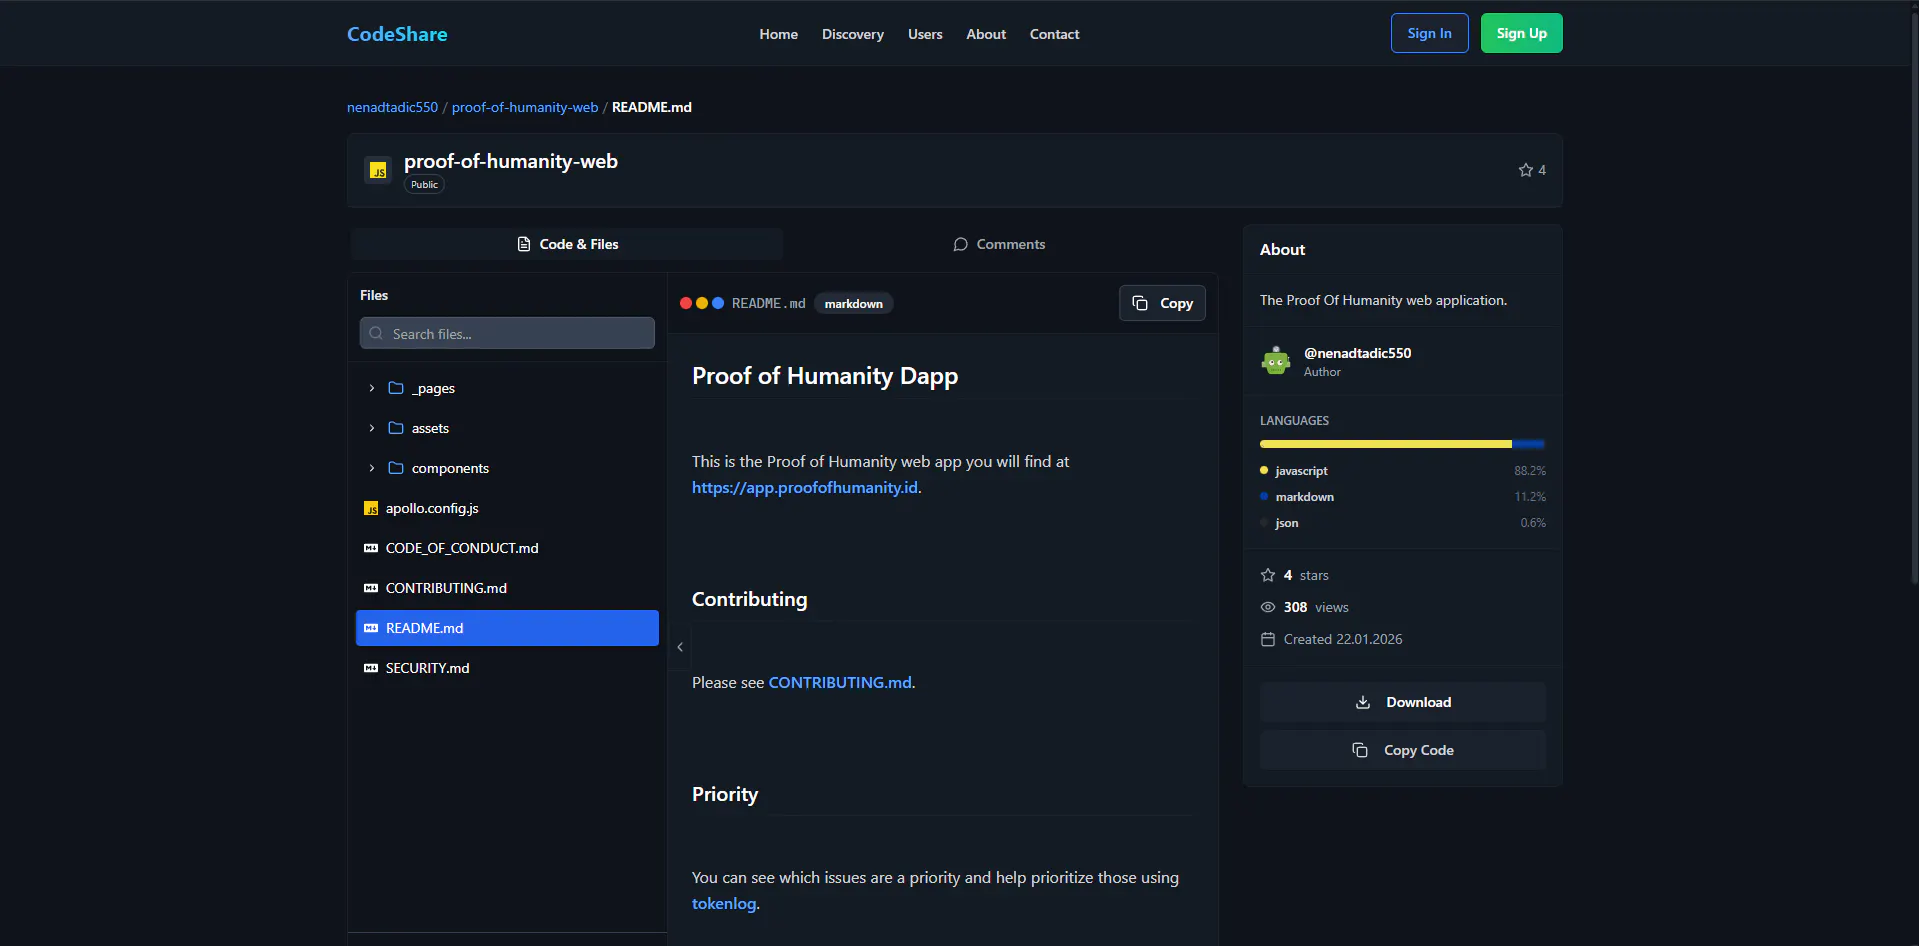1919x946 pixels.
Task: Click the markdown icon of SECURITY.md
Action: (371, 668)
